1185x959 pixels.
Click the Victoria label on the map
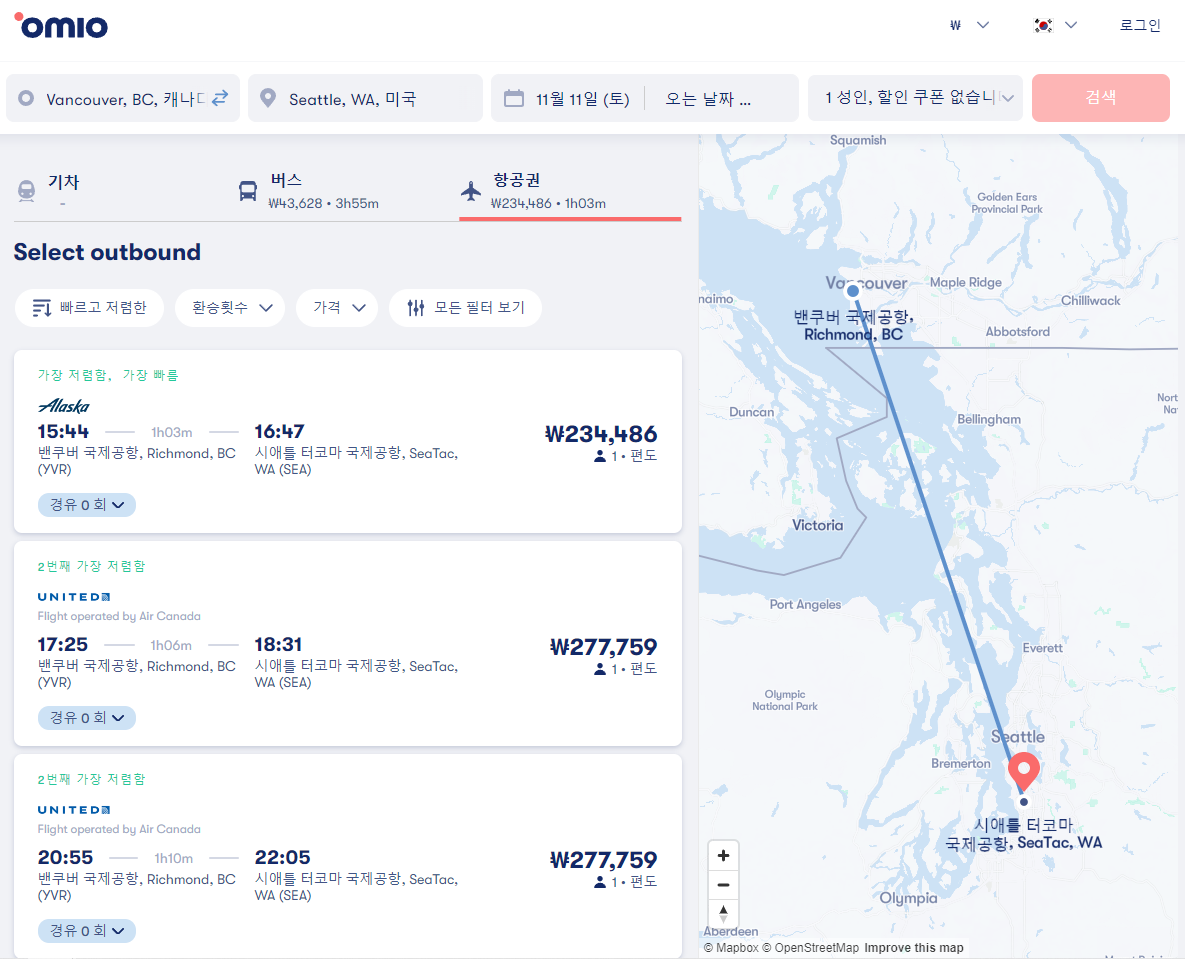pyautogui.click(x=817, y=525)
